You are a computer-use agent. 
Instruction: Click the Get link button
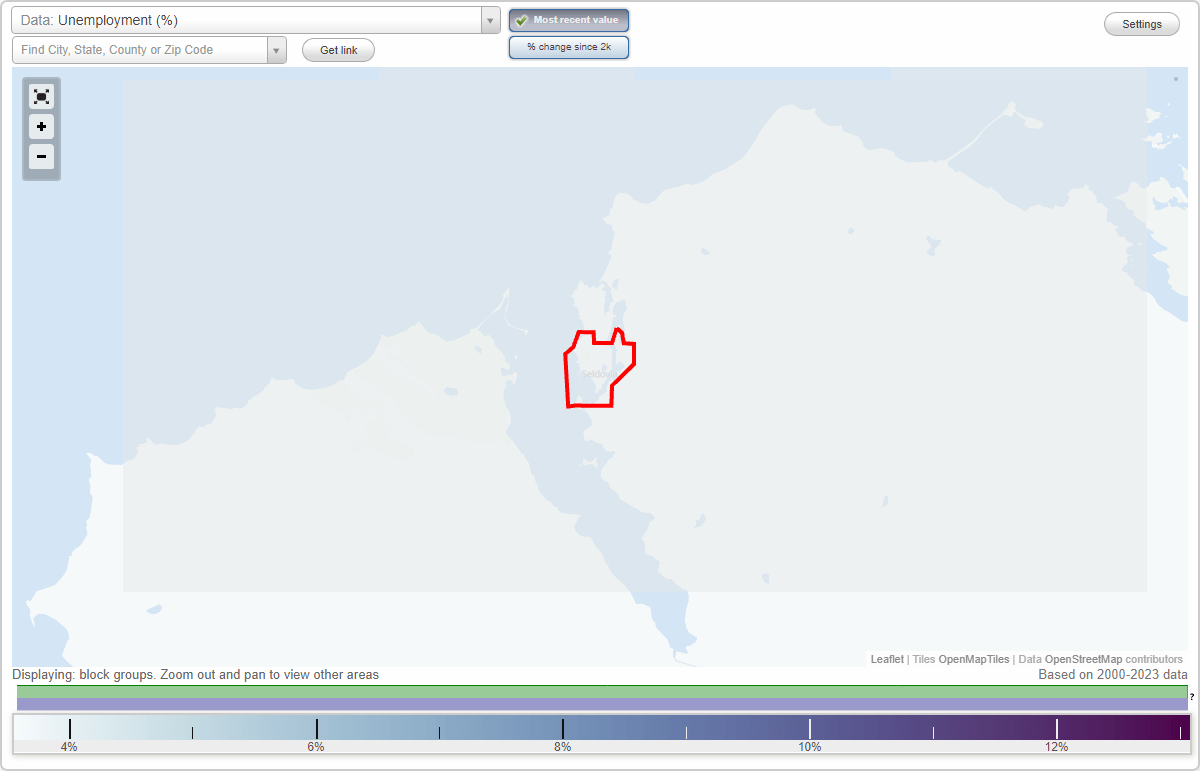(x=338, y=50)
